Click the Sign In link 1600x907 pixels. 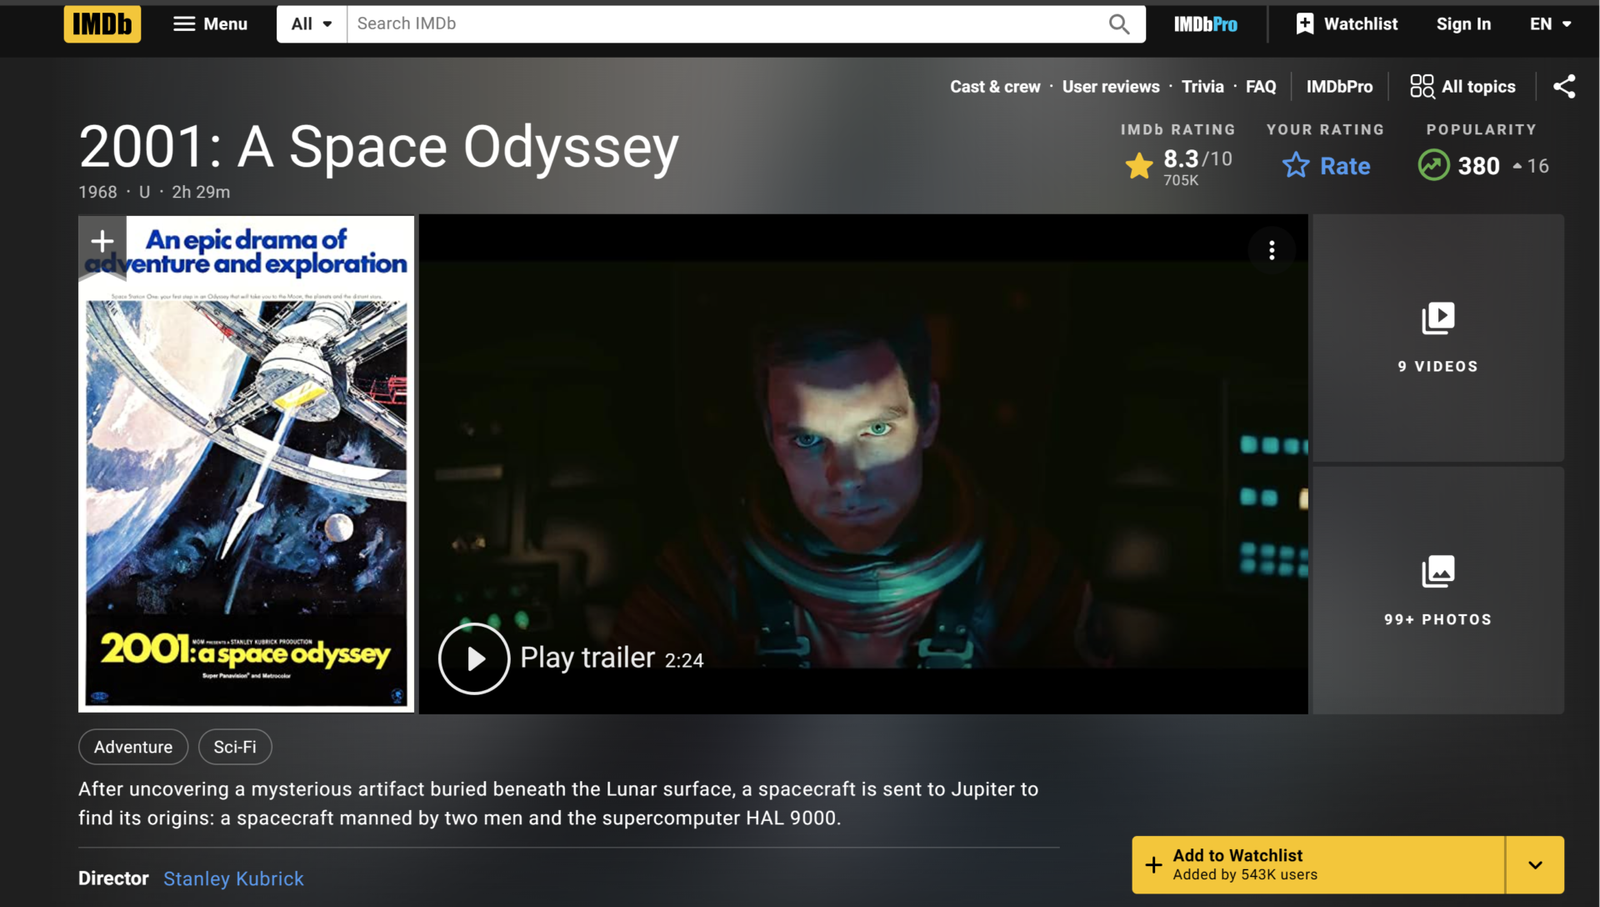click(x=1463, y=24)
